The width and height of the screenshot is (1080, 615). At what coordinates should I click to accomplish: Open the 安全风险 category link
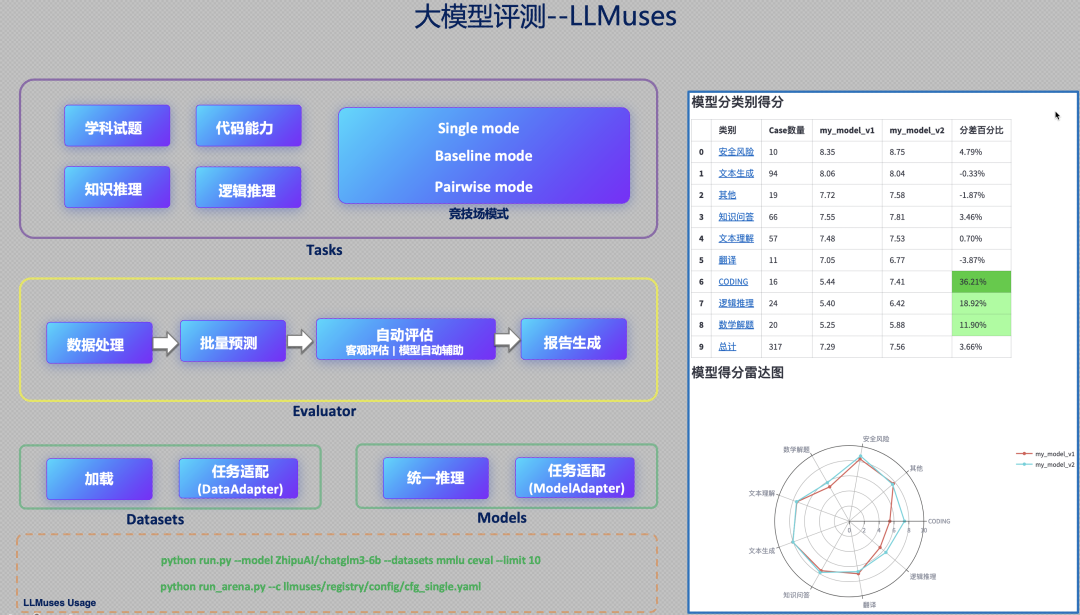point(736,152)
